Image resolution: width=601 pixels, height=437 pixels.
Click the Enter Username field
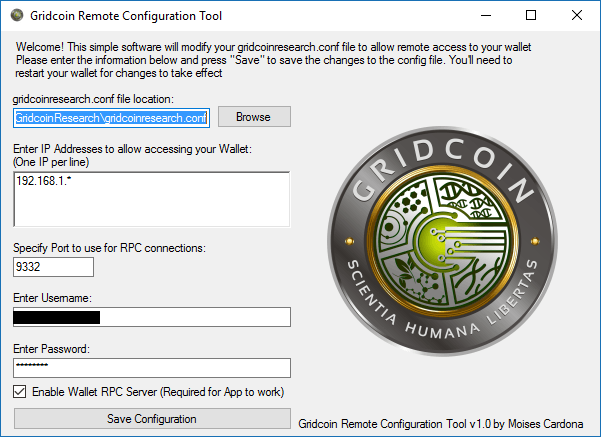(x=152, y=317)
